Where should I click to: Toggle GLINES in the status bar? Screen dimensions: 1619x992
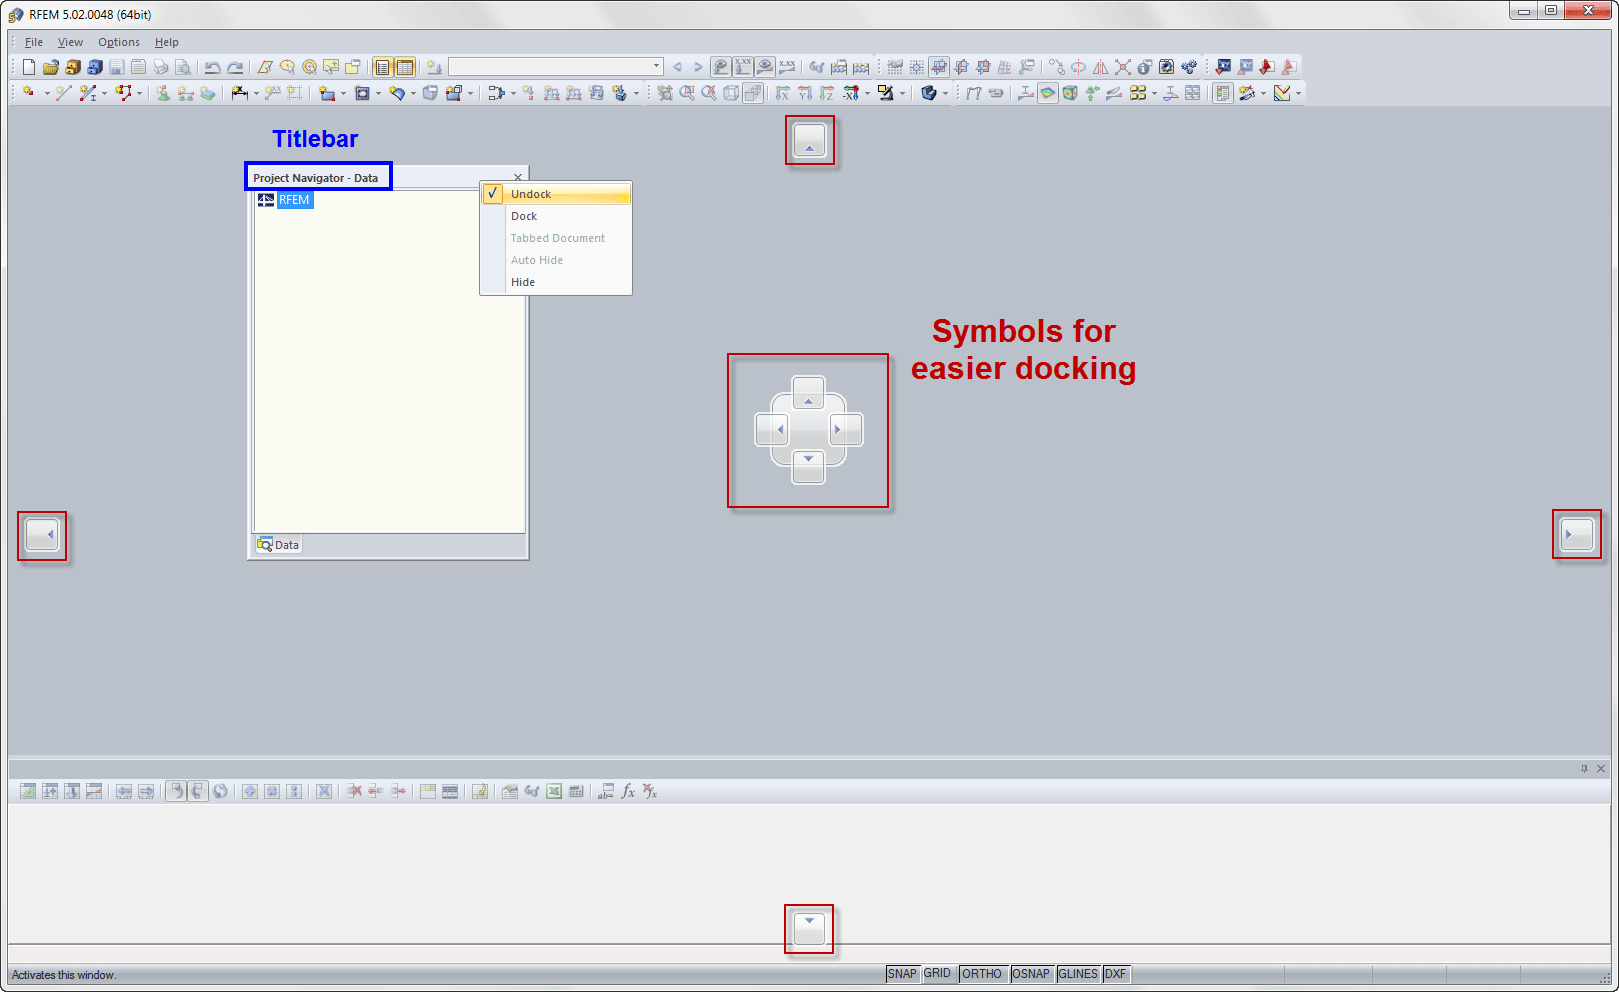[1078, 974]
